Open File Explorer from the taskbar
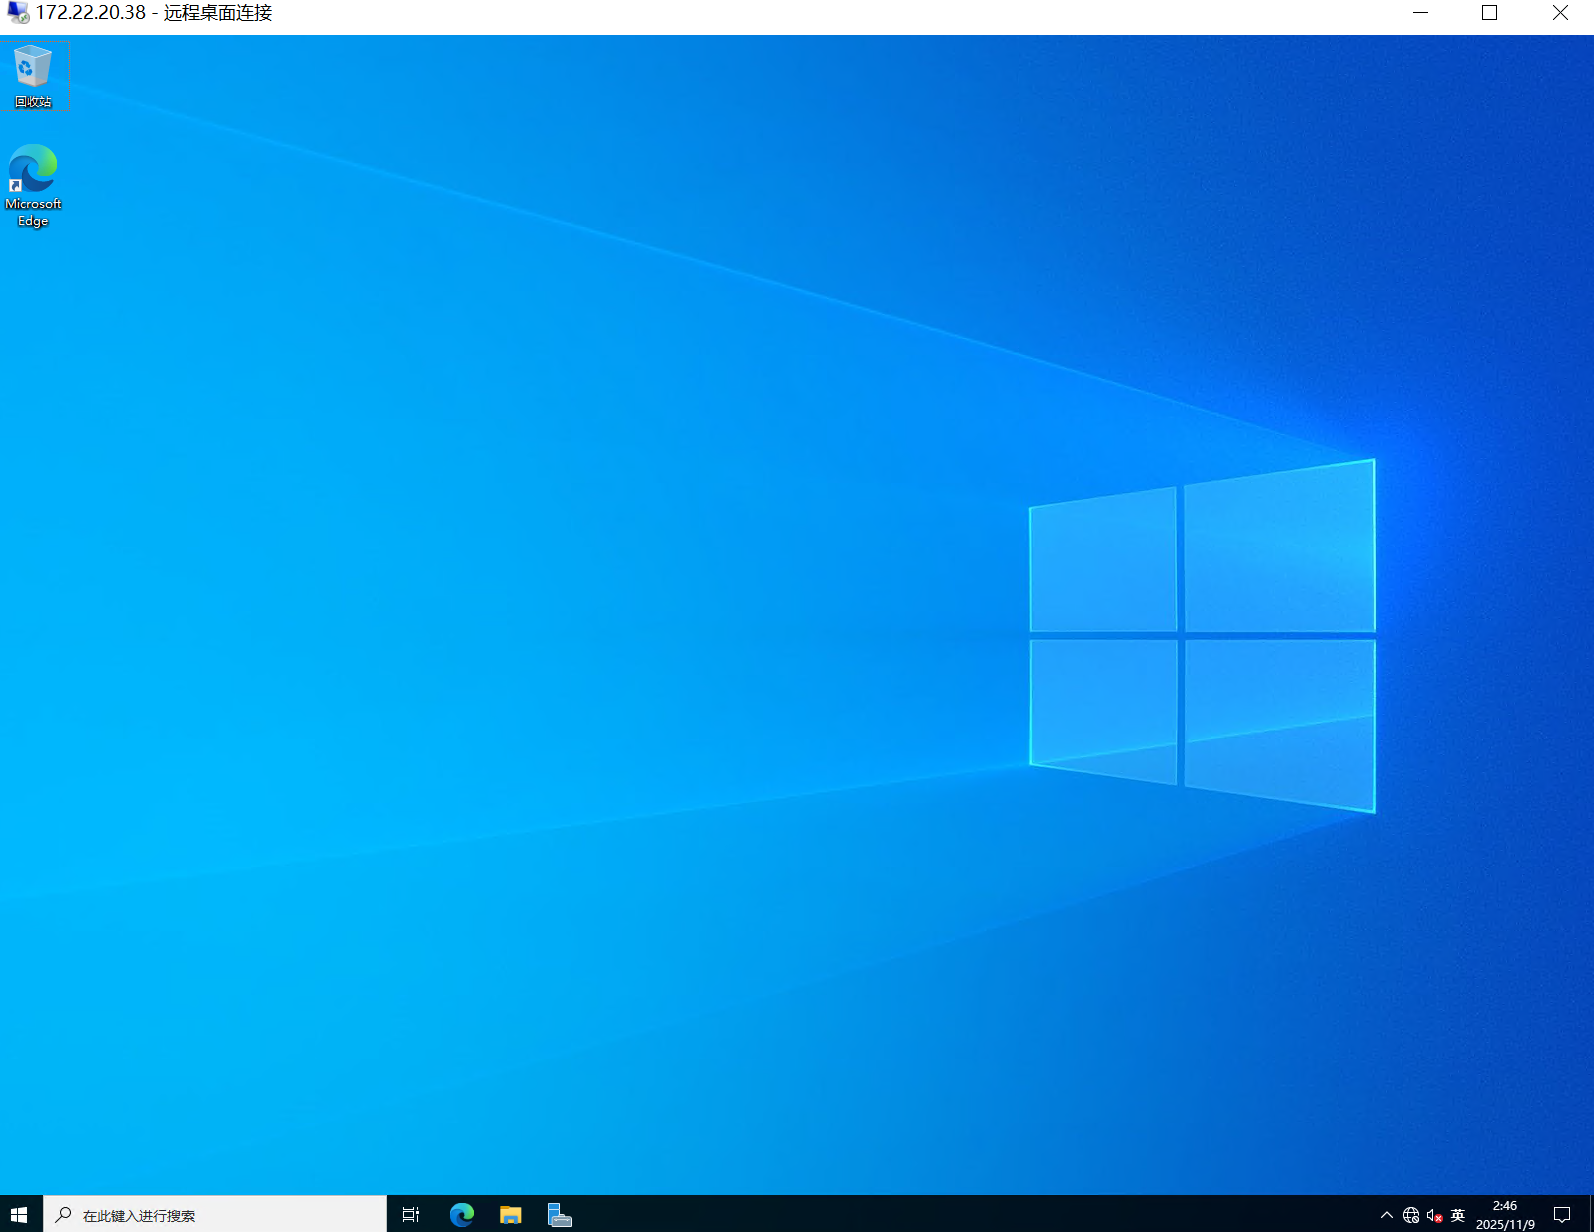Viewport: 1594px width, 1232px height. pos(510,1215)
